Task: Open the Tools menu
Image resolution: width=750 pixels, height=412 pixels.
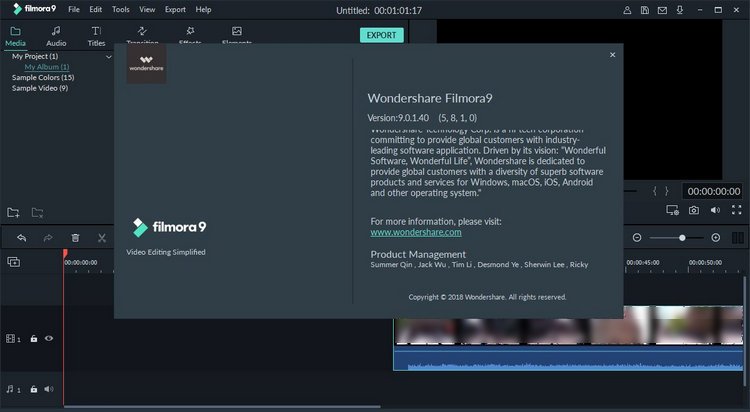Action: (121, 10)
